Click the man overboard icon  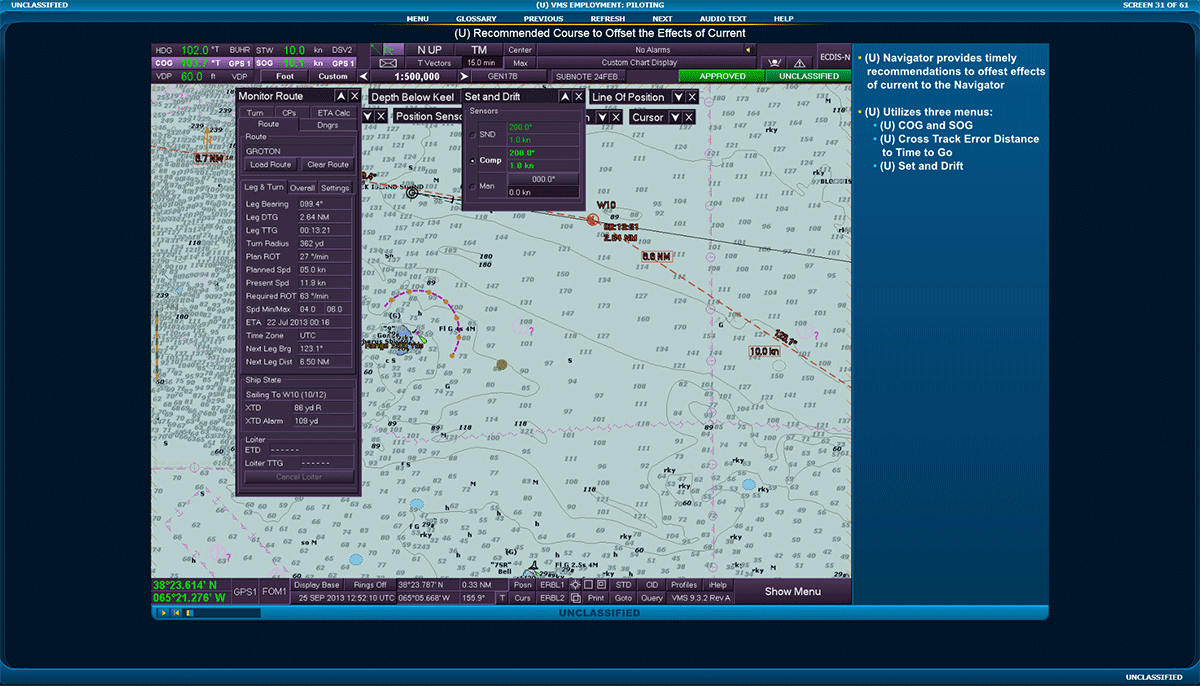[x=775, y=63]
